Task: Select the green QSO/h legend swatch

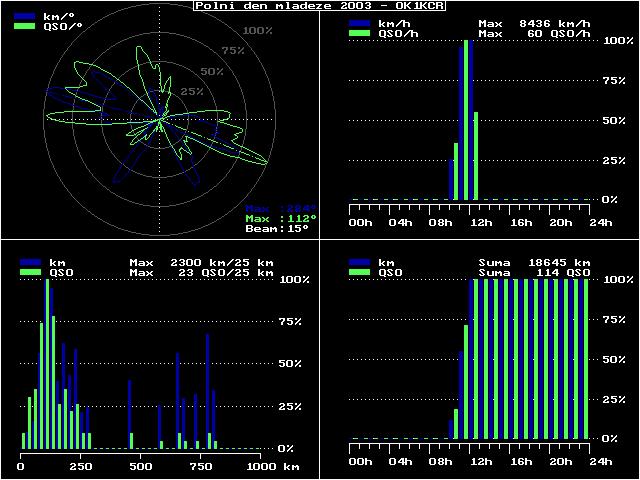Action: pyautogui.click(x=359, y=33)
